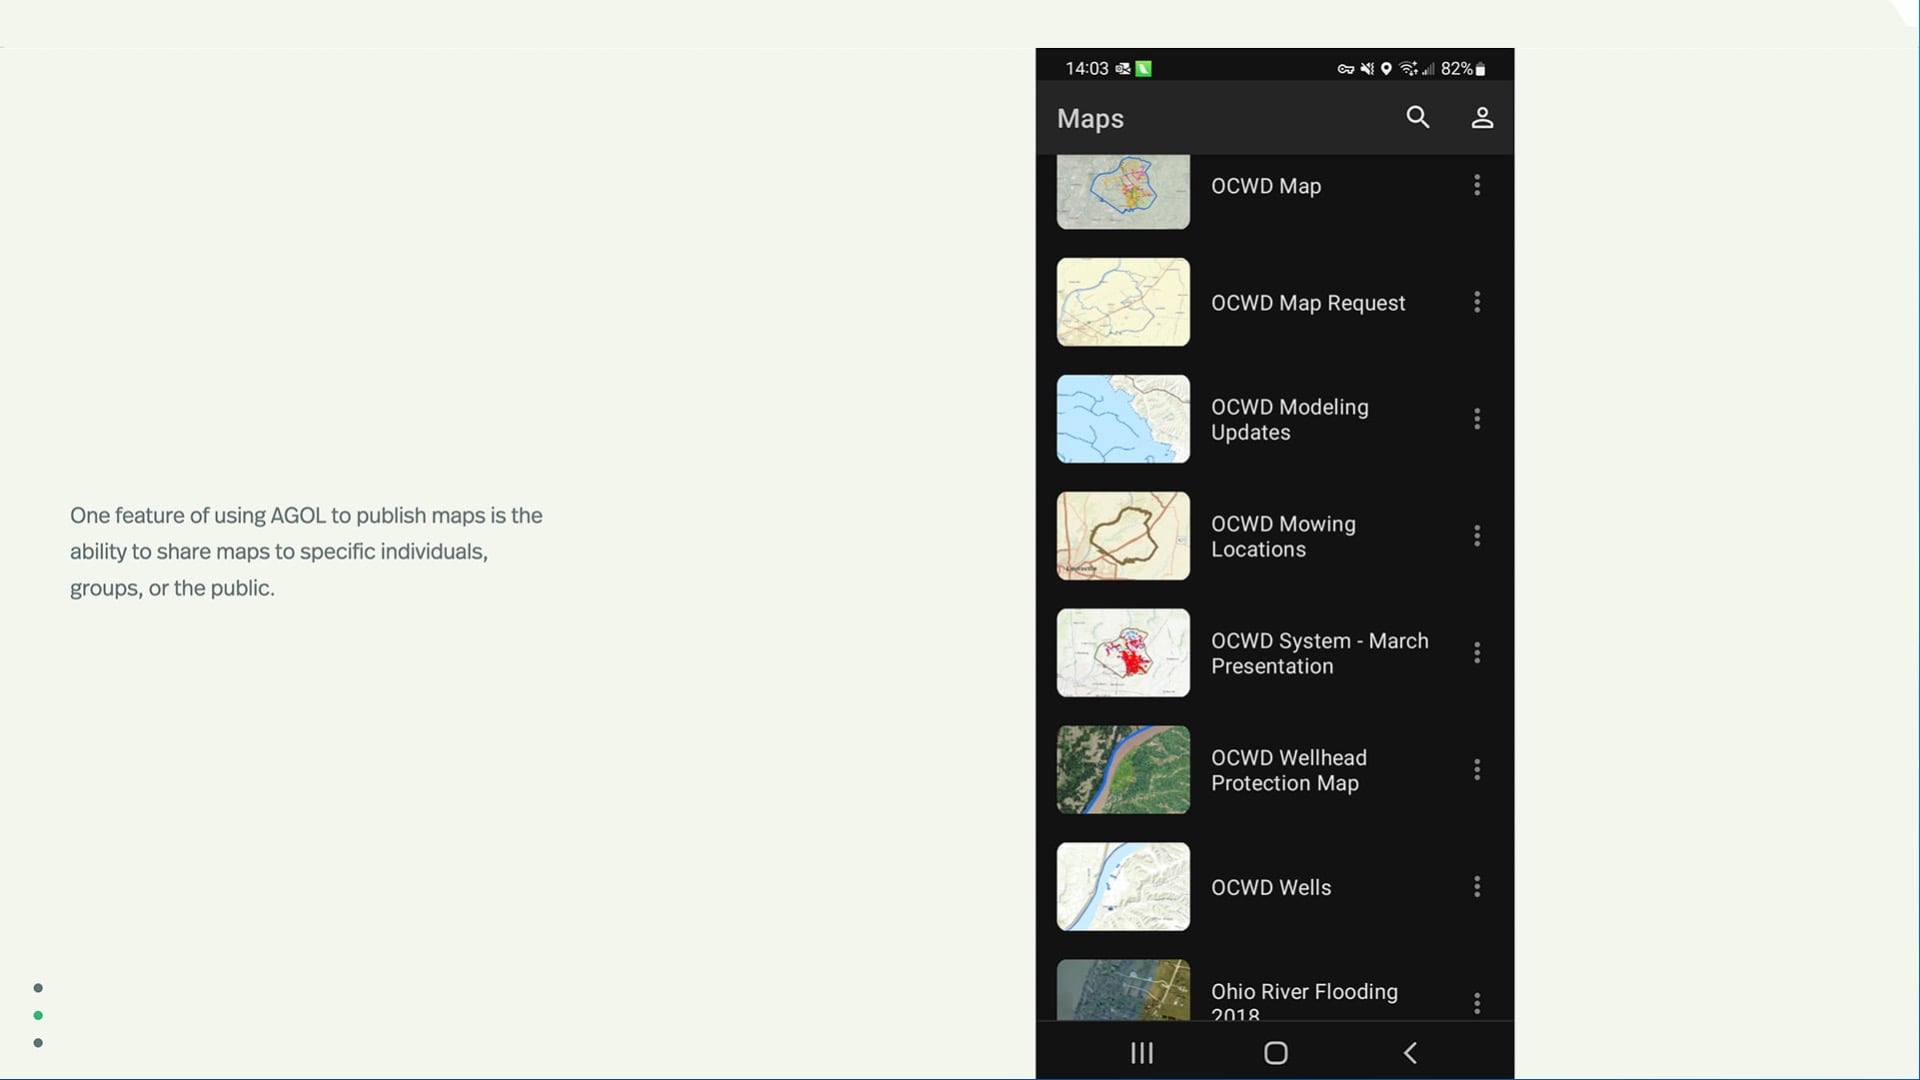Open the 'OCWD Mowing Locations' title text

click(x=1283, y=537)
